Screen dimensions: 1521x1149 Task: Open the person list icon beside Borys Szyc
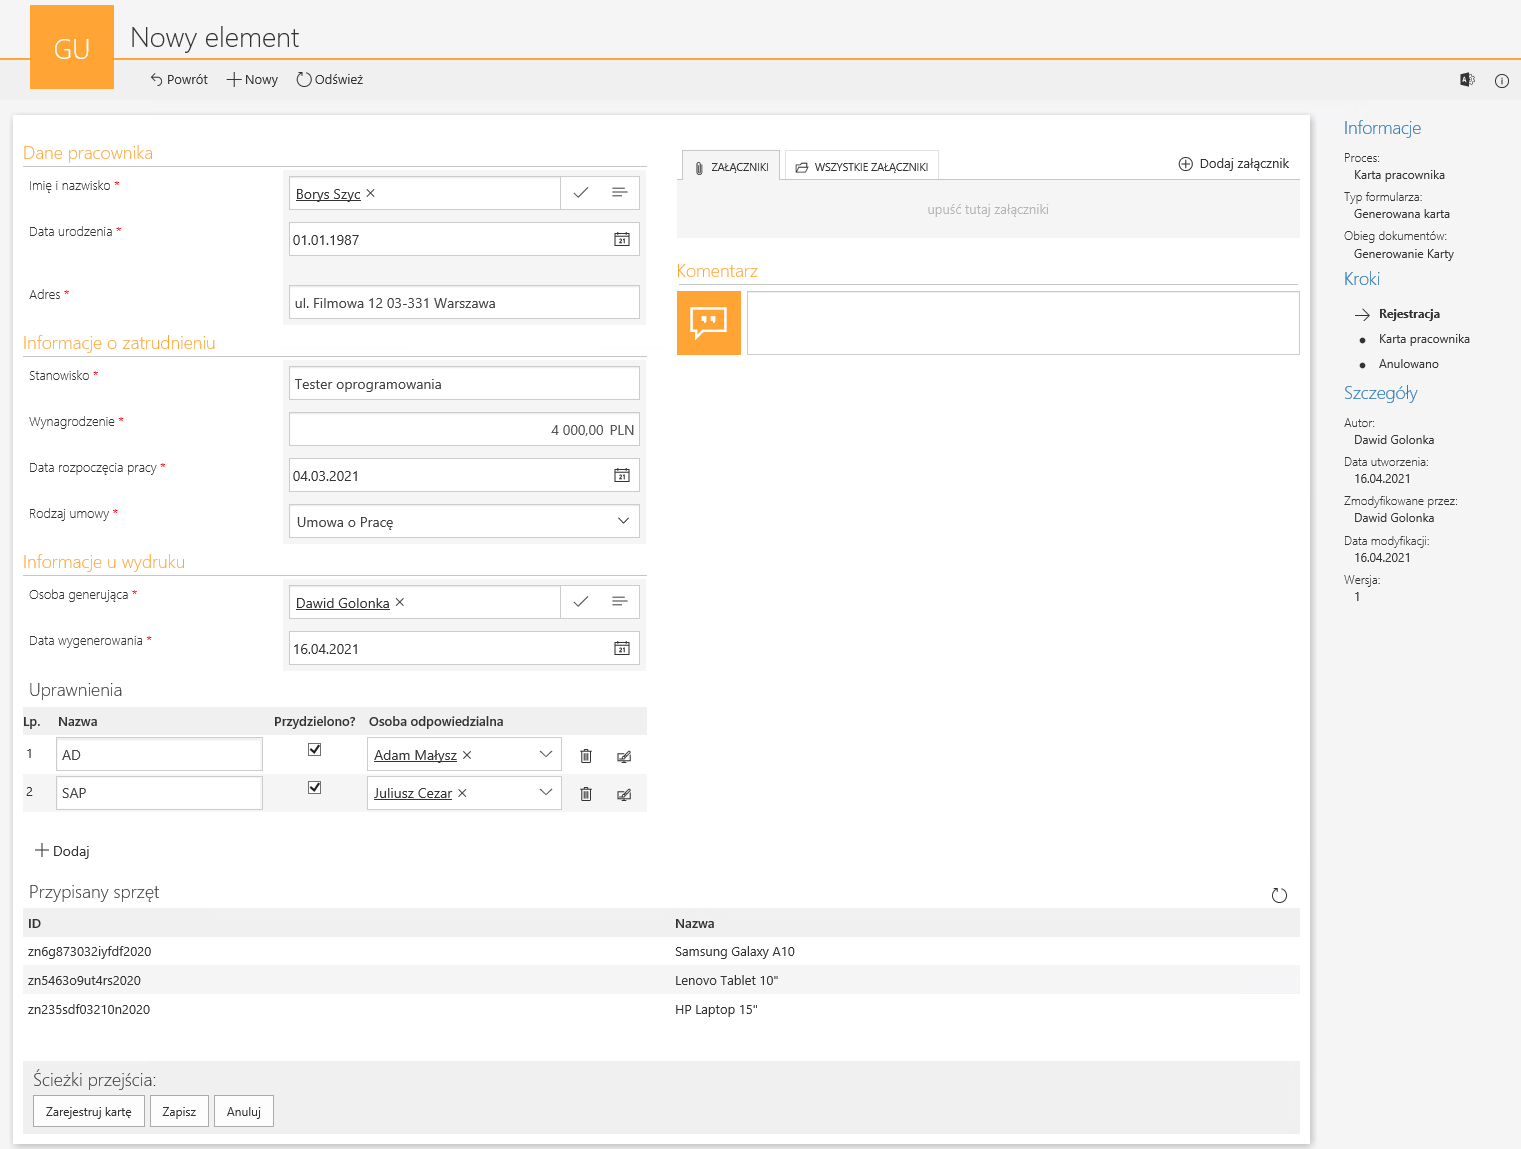(x=619, y=192)
